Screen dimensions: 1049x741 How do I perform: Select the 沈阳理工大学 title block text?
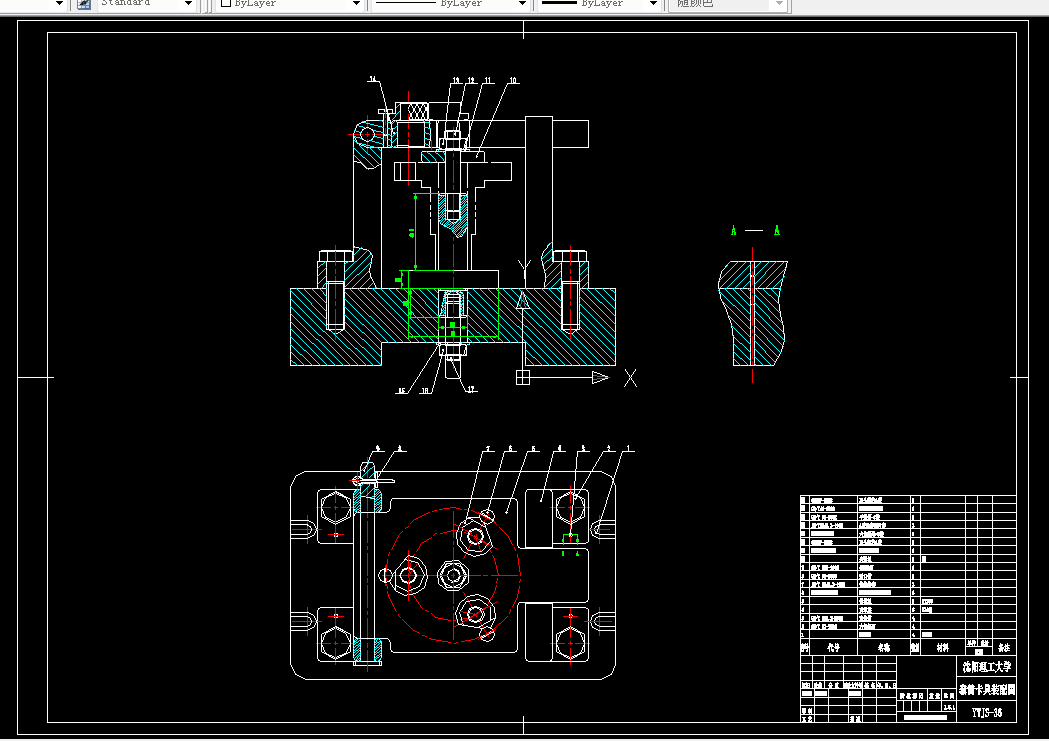986,666
